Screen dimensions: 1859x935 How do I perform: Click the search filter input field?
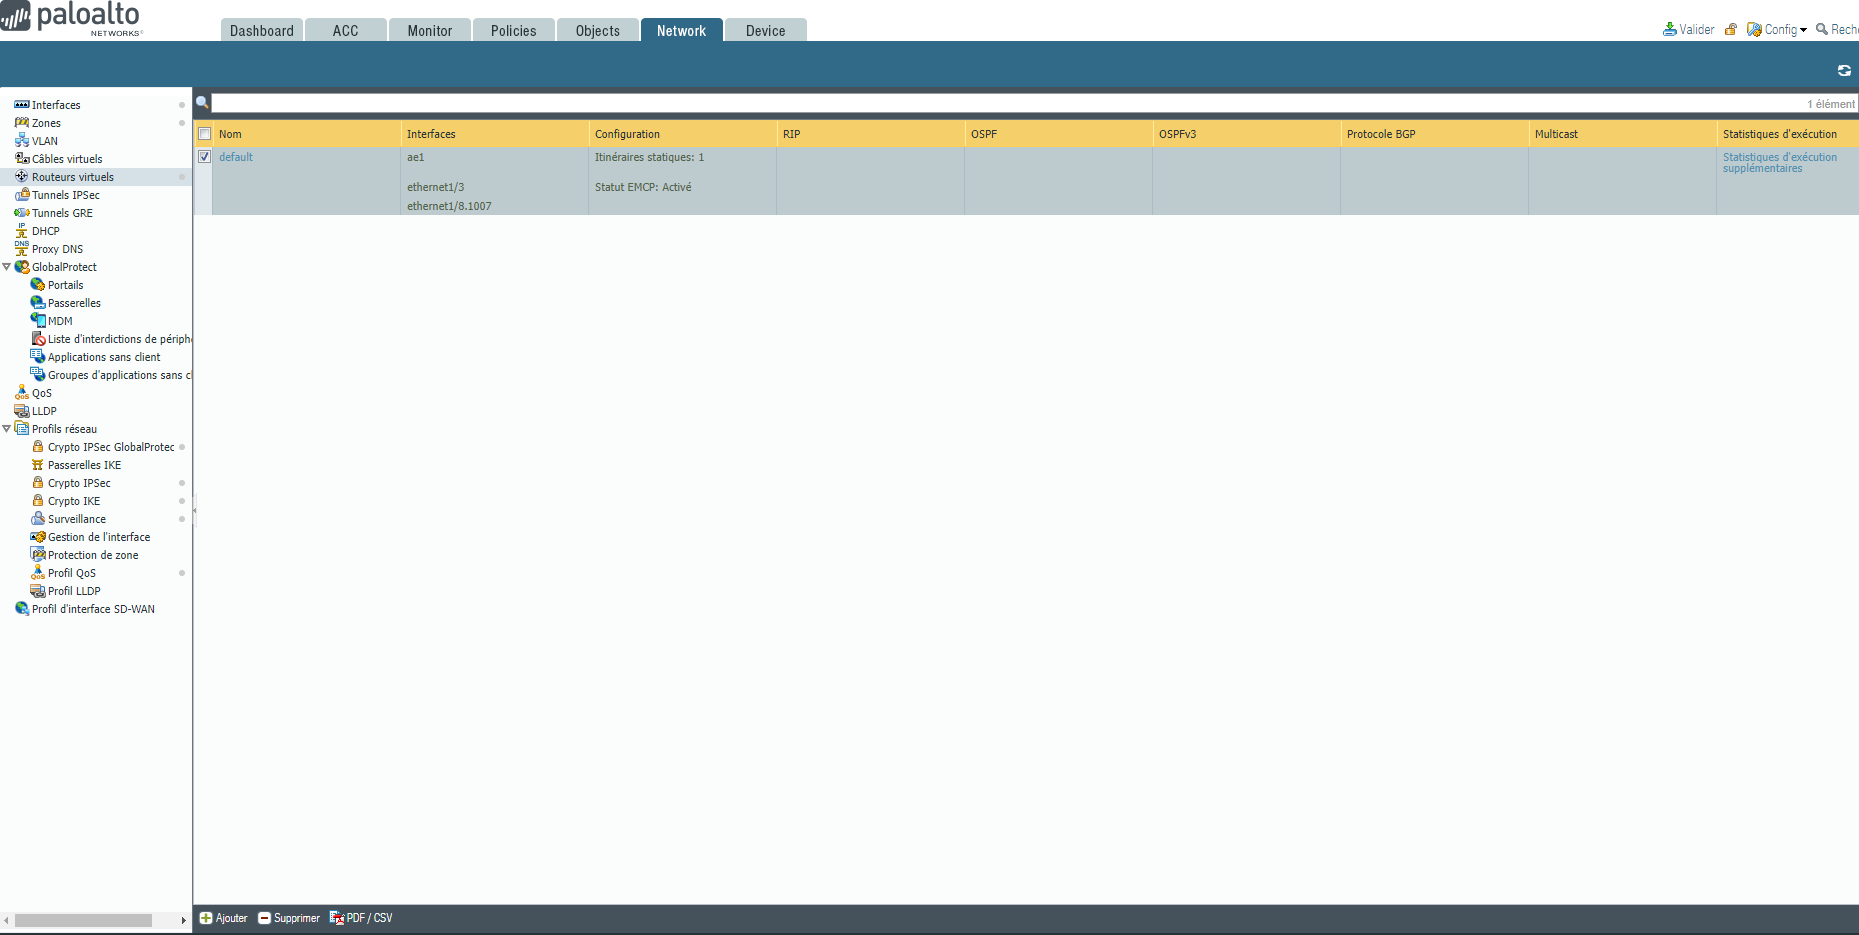click(x=1034, y=104)
